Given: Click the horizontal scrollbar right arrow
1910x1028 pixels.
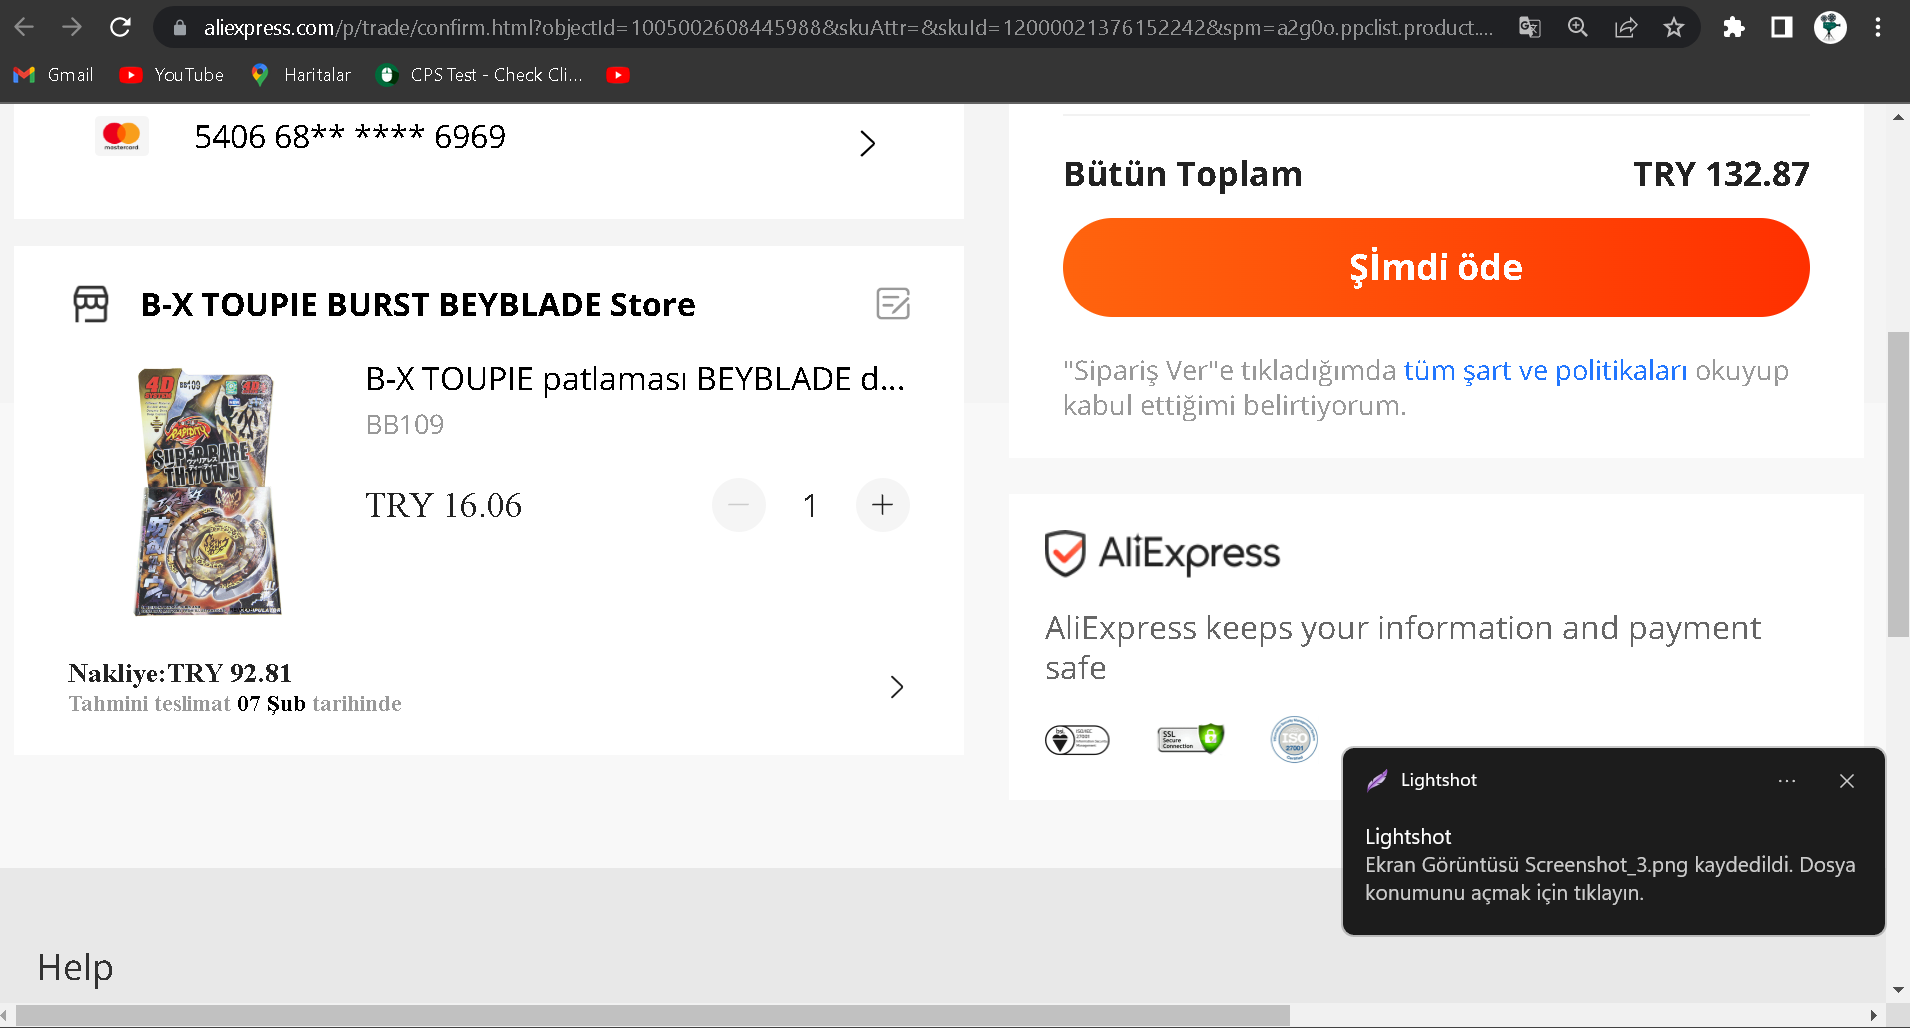Looking at the screenshot, I should [x=1874, y=1016].
